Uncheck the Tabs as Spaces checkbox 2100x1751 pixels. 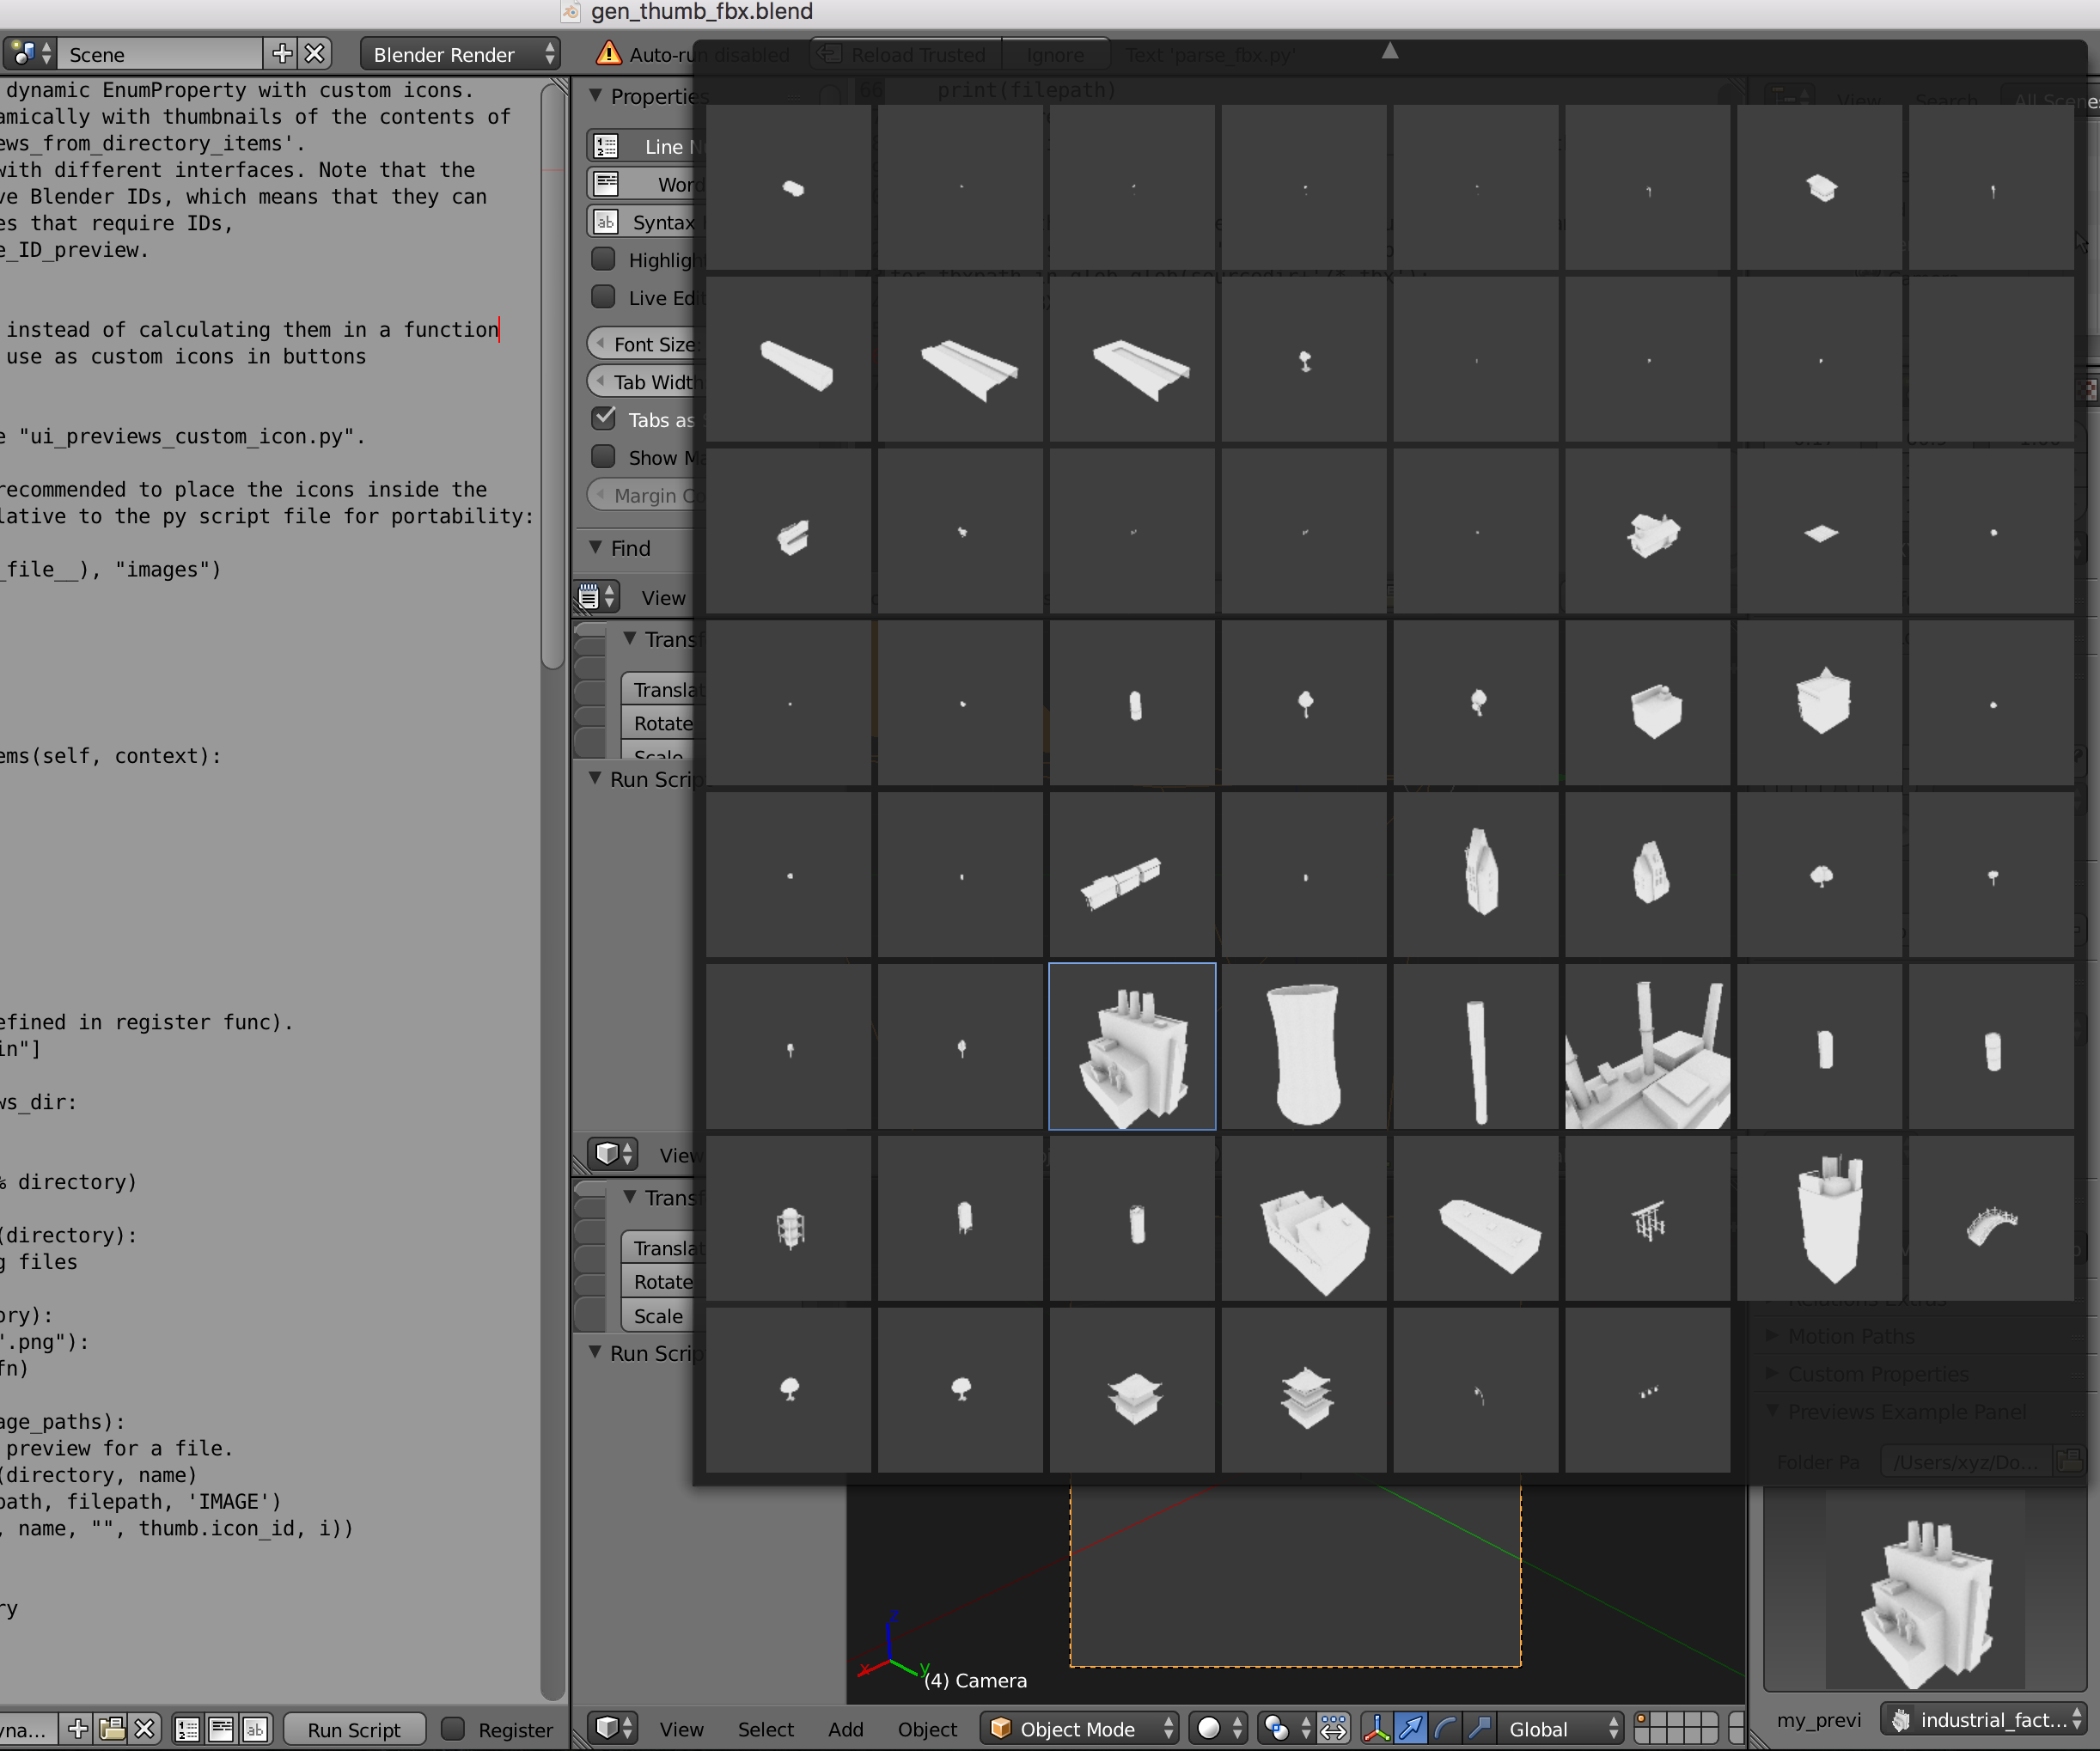[603, 419]
